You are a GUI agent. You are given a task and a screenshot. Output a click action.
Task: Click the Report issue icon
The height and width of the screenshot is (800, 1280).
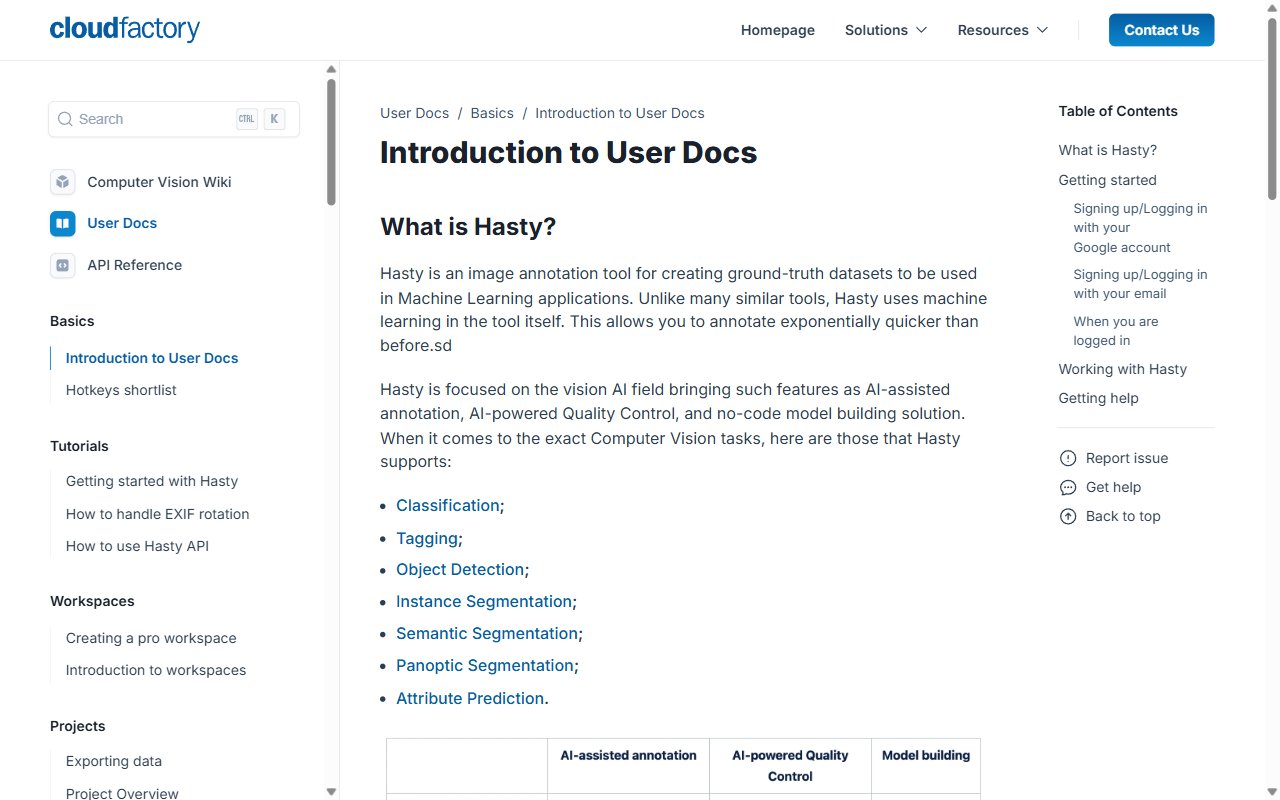pyautogui.click(x=1068, y=458)
